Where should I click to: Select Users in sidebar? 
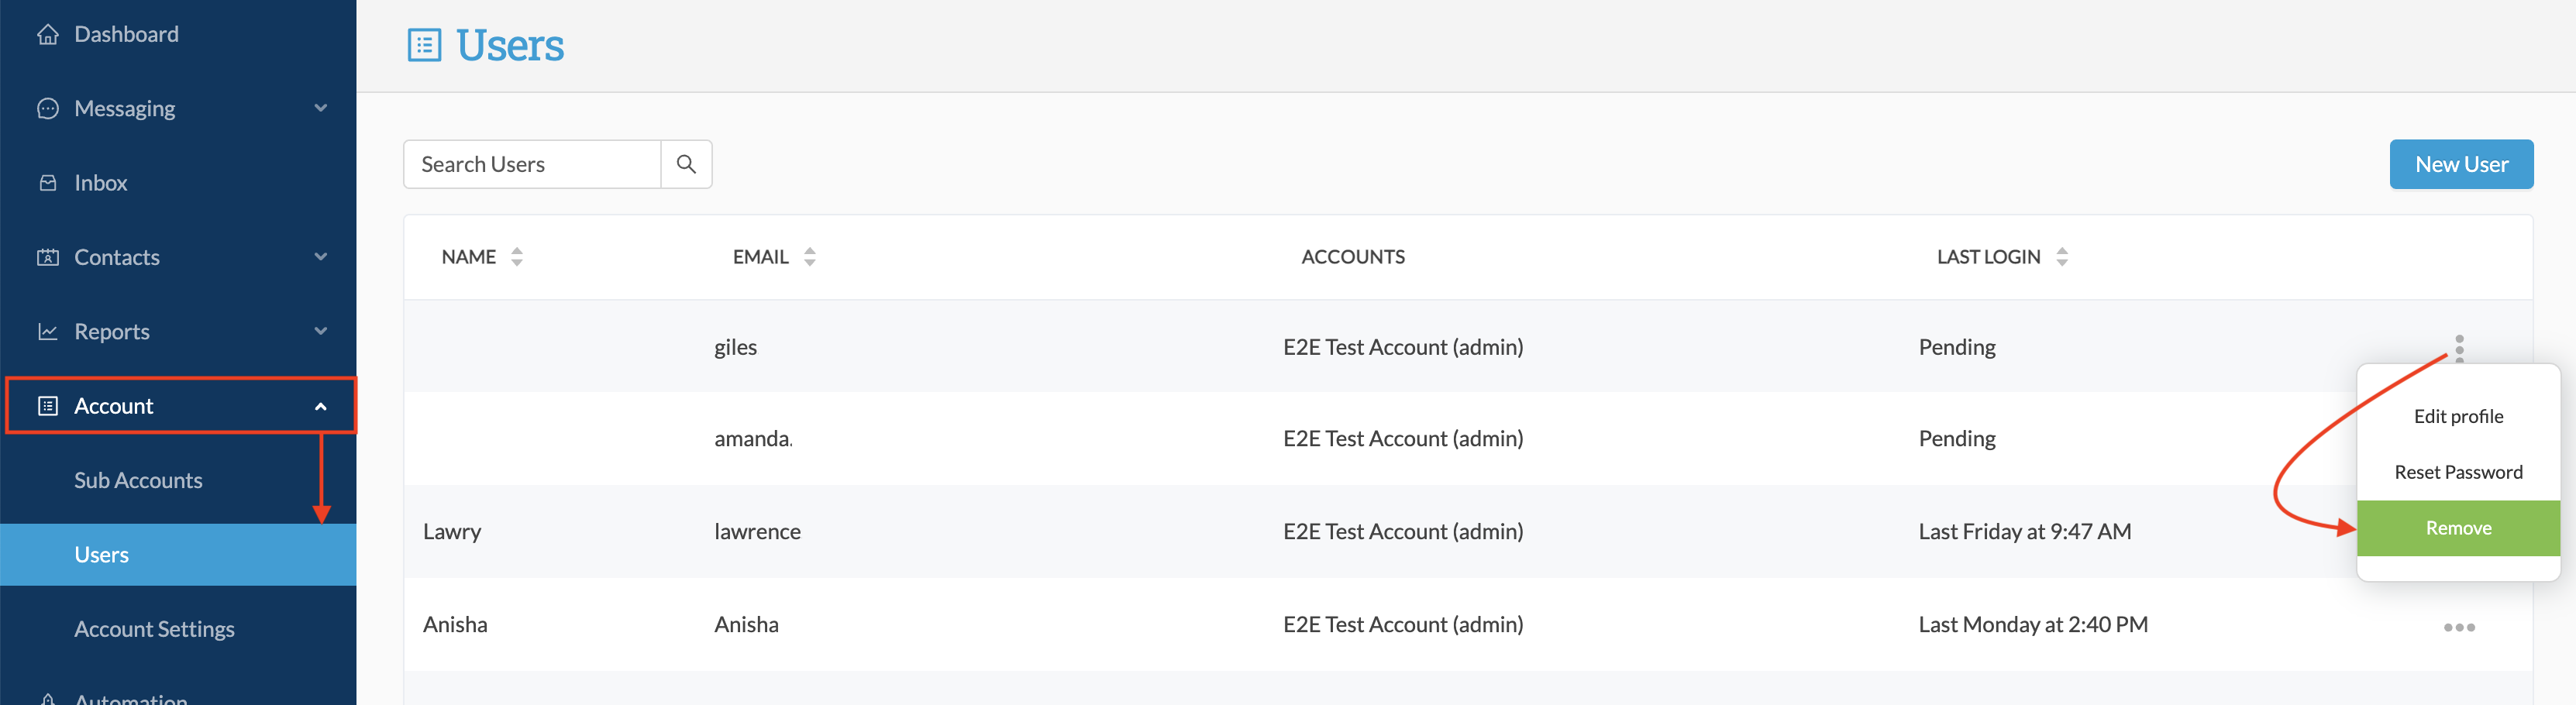coord(178,555)
